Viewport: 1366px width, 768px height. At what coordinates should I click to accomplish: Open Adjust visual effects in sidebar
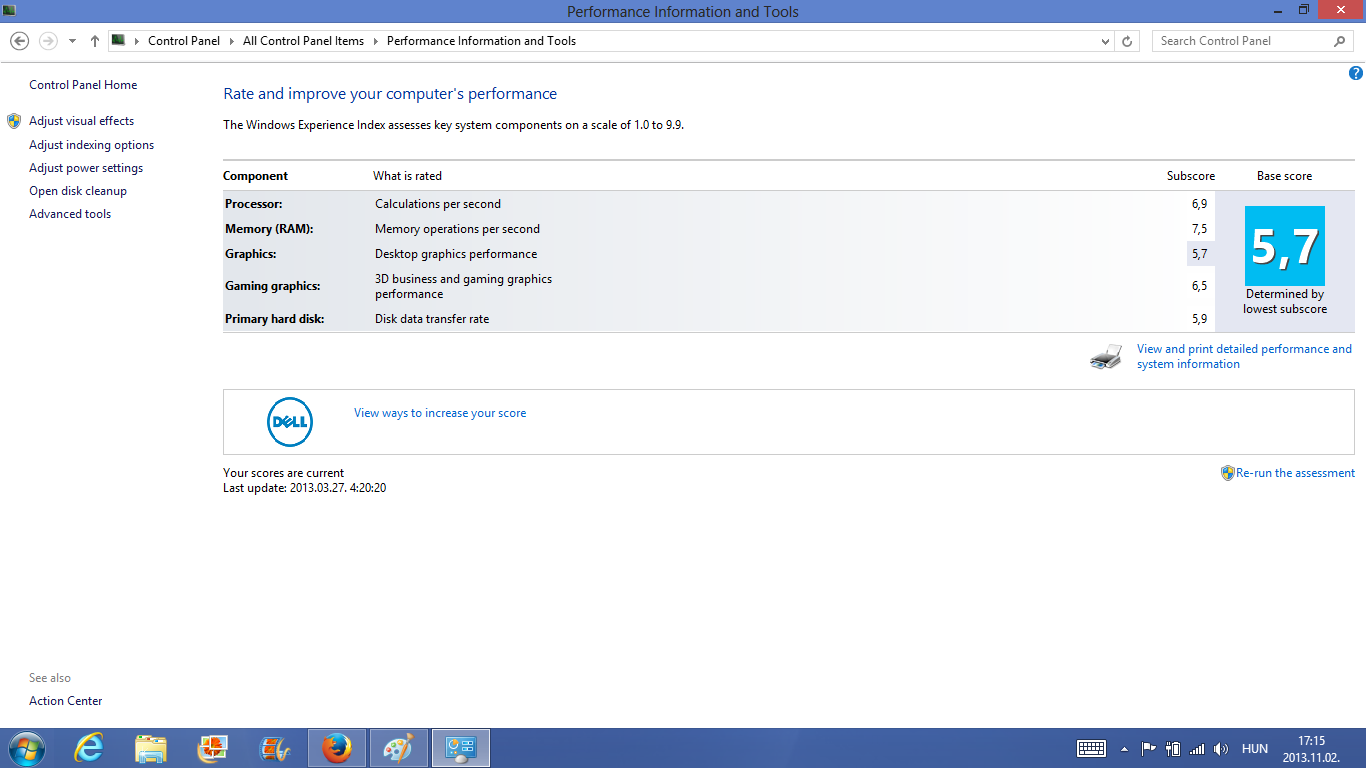coord(81,121)
